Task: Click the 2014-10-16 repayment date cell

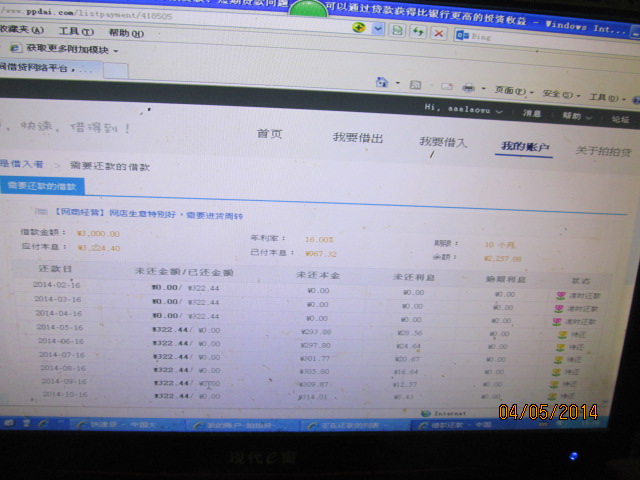Action: coord(65,394)
